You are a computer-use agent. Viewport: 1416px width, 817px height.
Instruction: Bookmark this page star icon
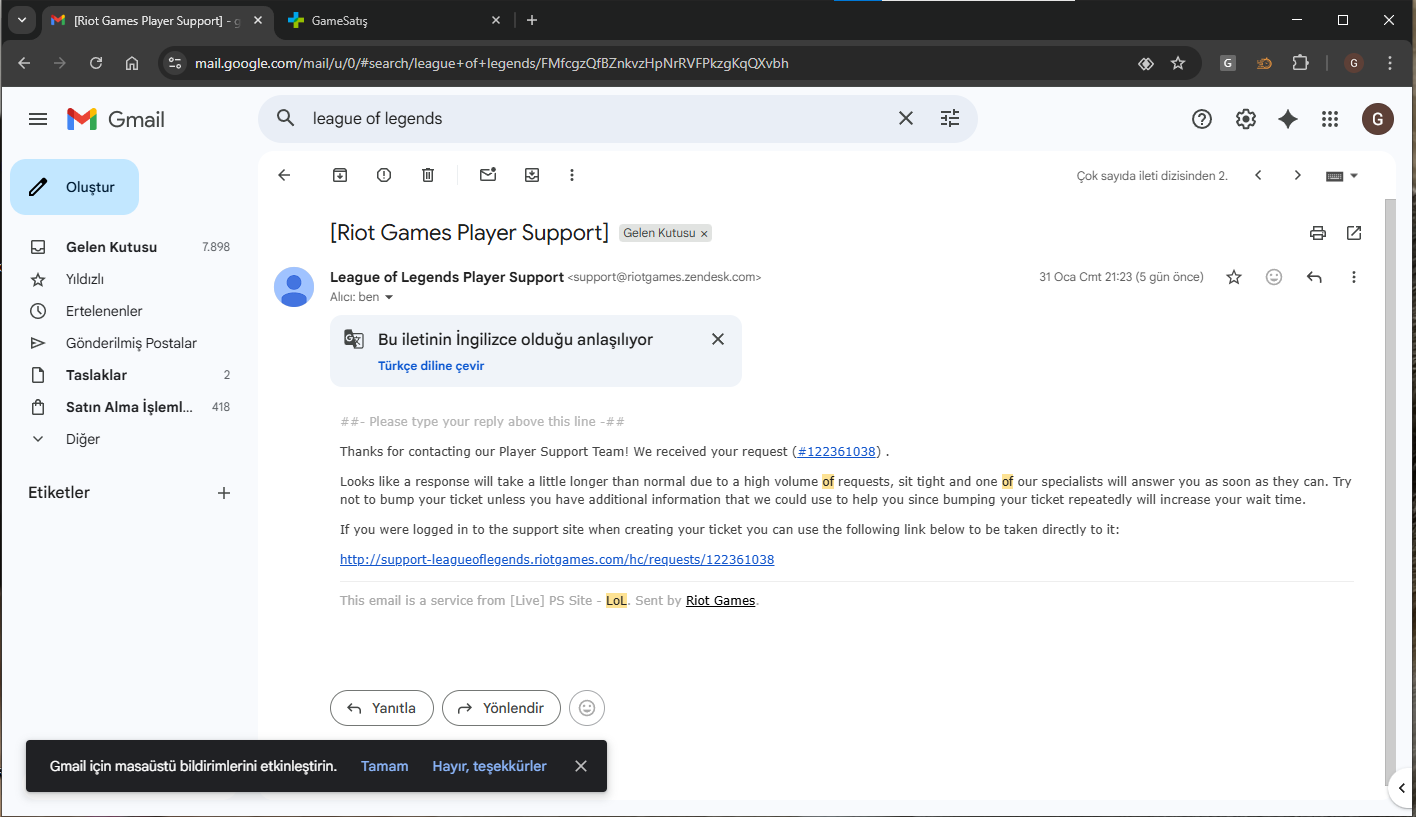(x=1178, y=63)
